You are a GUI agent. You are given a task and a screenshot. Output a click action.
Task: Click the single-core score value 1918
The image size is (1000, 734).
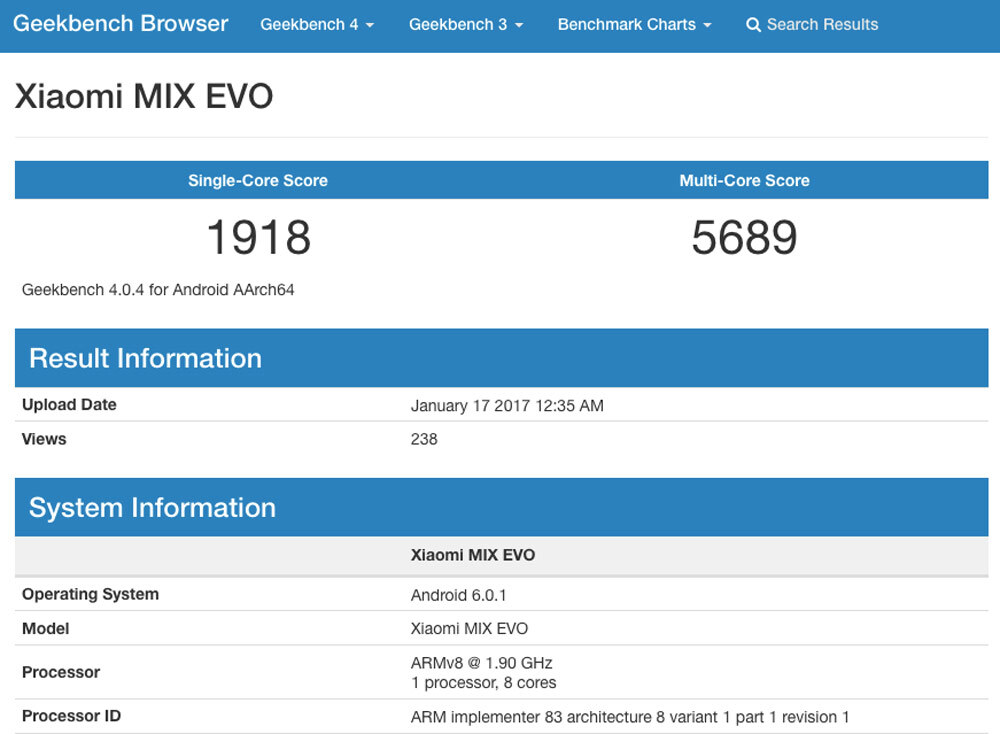[x=258, y=238]
